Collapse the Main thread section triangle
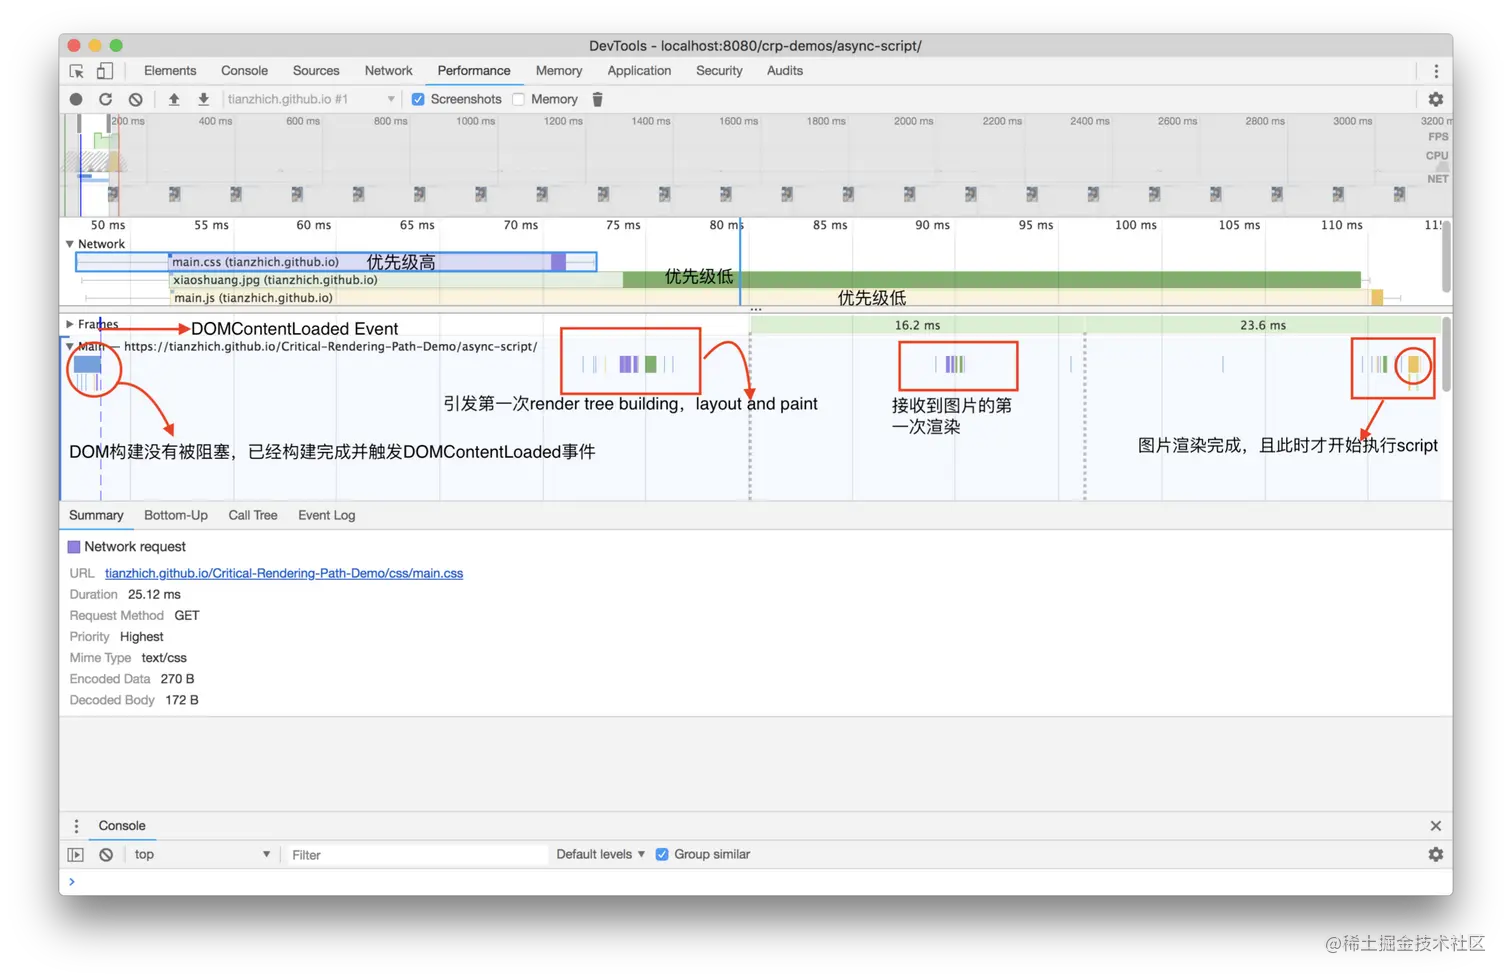The height and width of the screenshot is (980, 1512). tap(70, 346)
